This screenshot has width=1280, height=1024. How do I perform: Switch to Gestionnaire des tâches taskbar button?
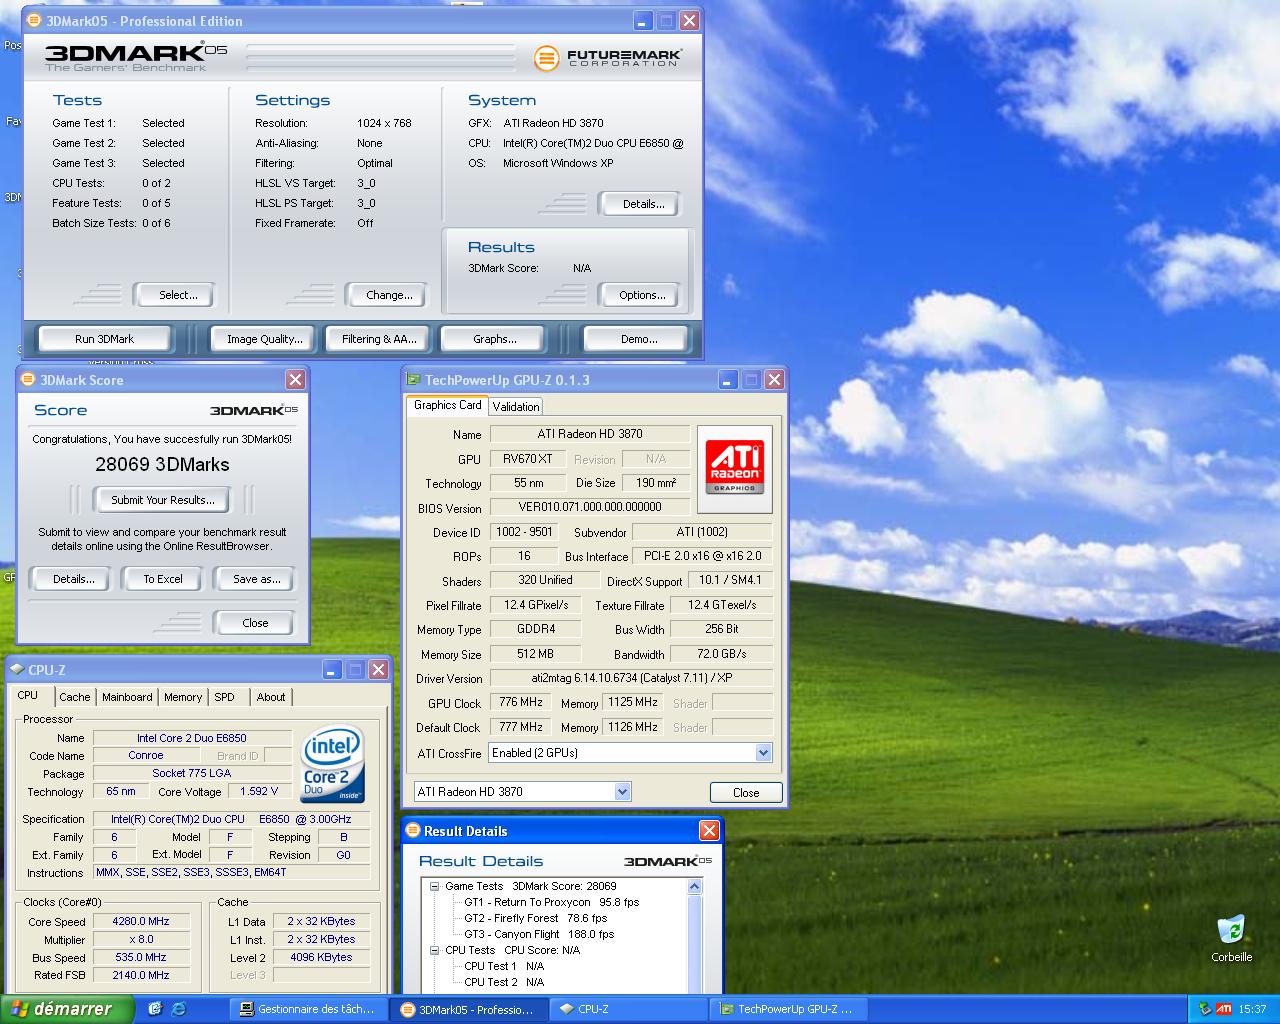tap(308, 1009)
